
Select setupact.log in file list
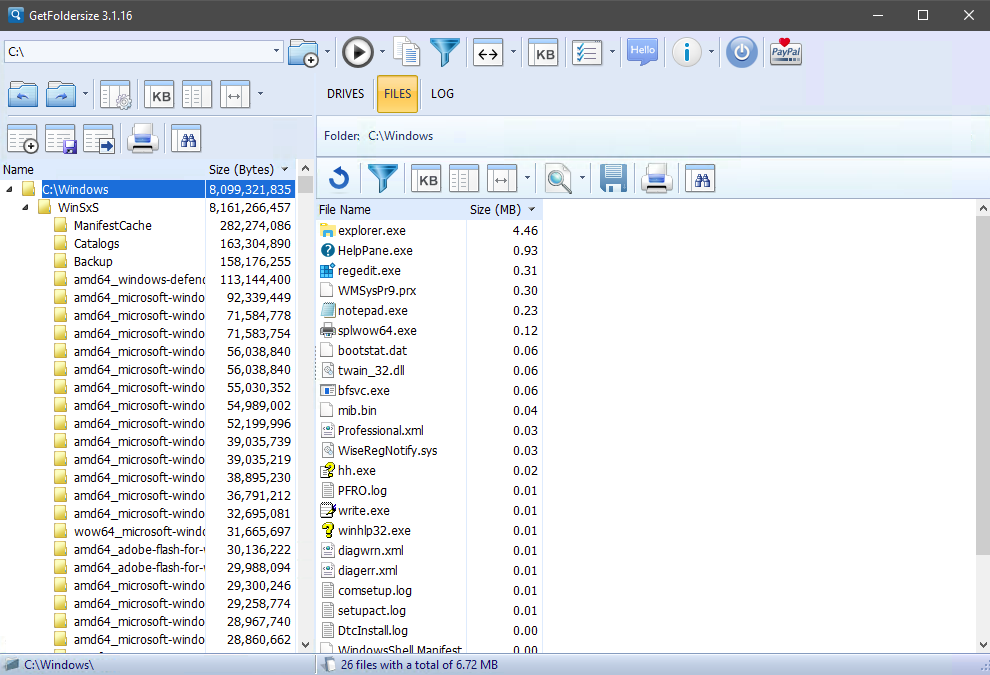click(371, 611)
